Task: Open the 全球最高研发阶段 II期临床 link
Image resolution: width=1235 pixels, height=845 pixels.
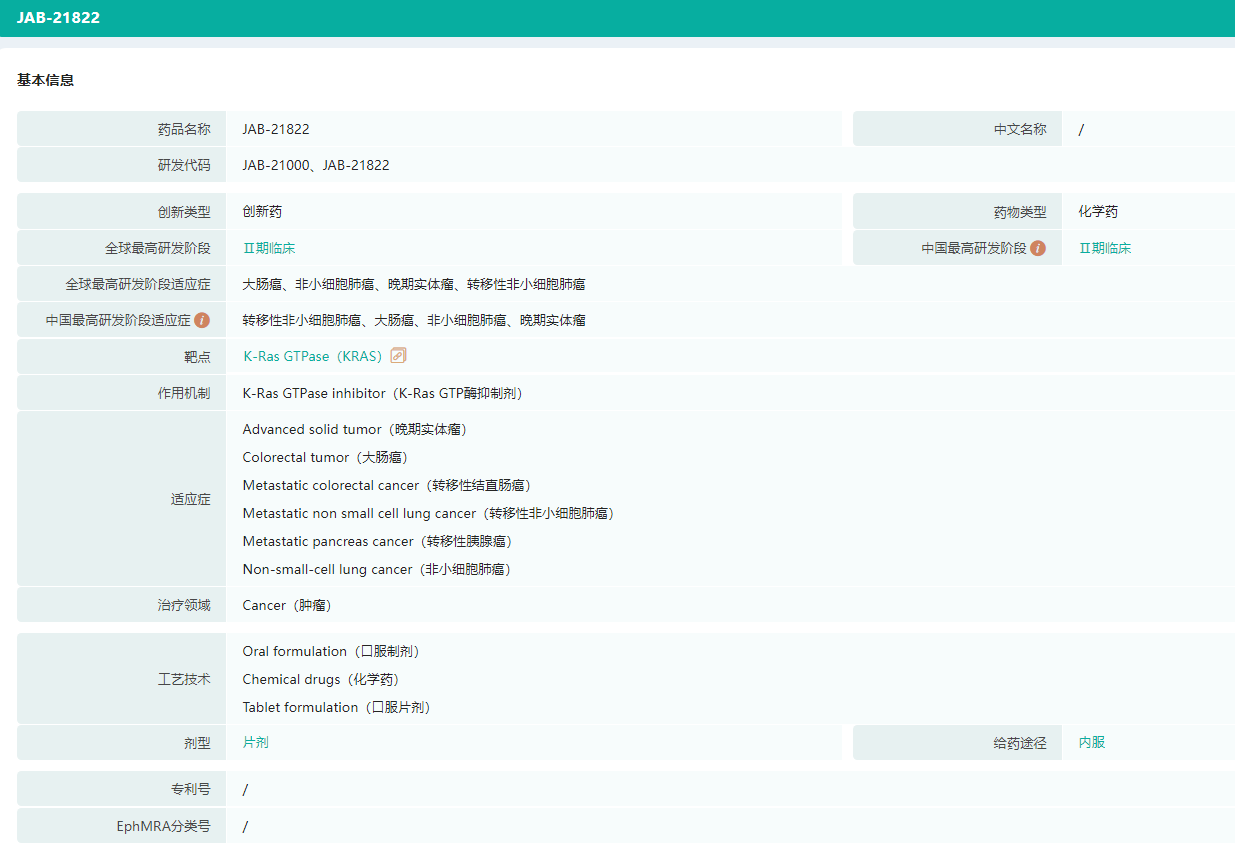Action: click(269, 248)
